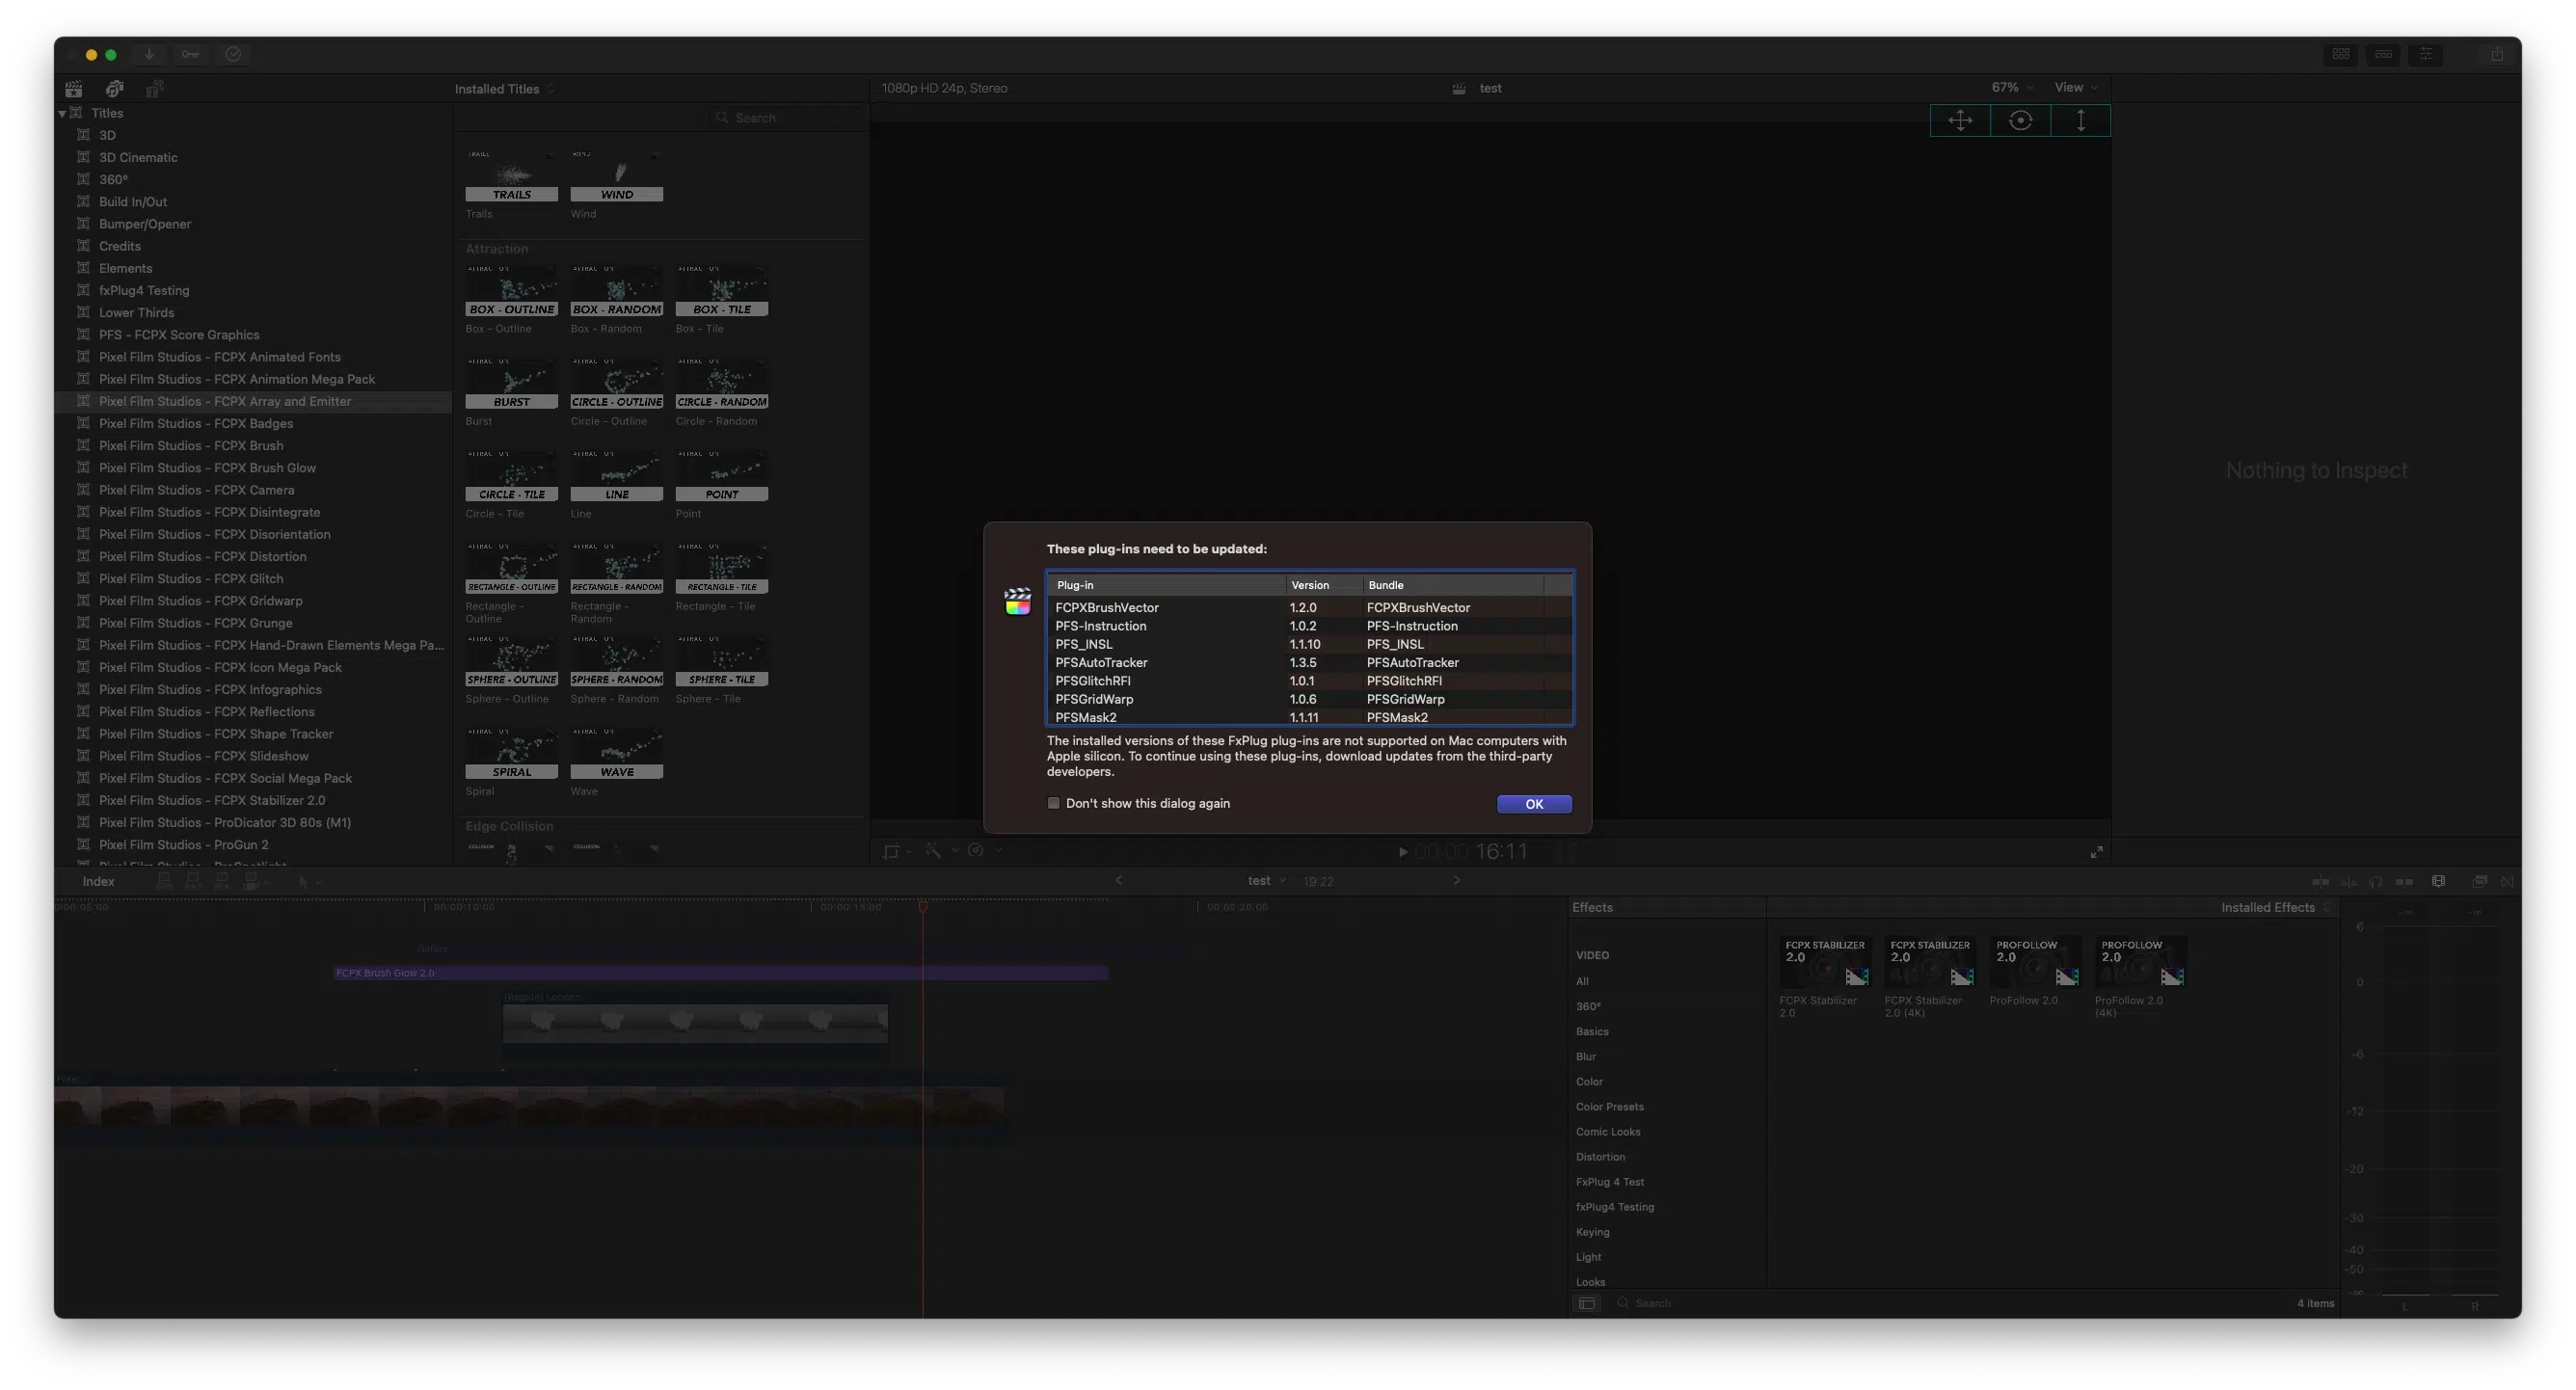
Task: Click the retime speedometer icon
Action: coord(976,851)
